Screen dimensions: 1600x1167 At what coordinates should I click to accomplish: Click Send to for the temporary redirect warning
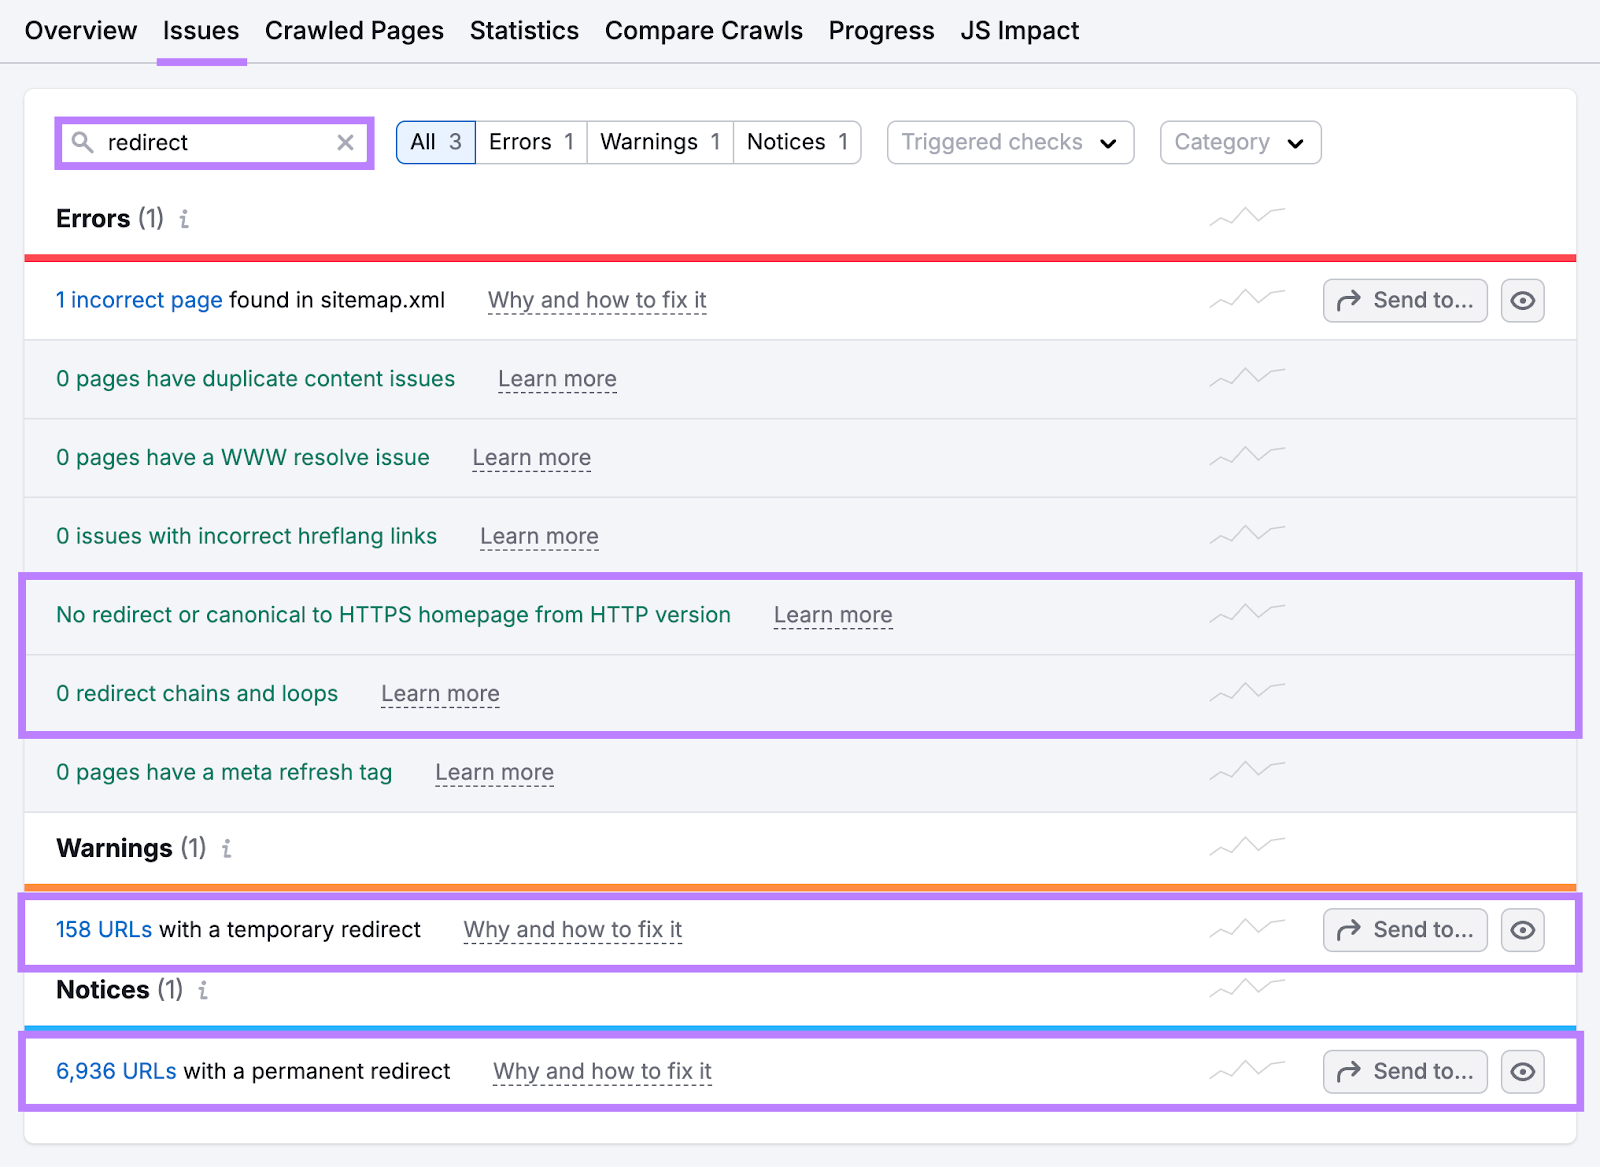tap(1404, 929)
